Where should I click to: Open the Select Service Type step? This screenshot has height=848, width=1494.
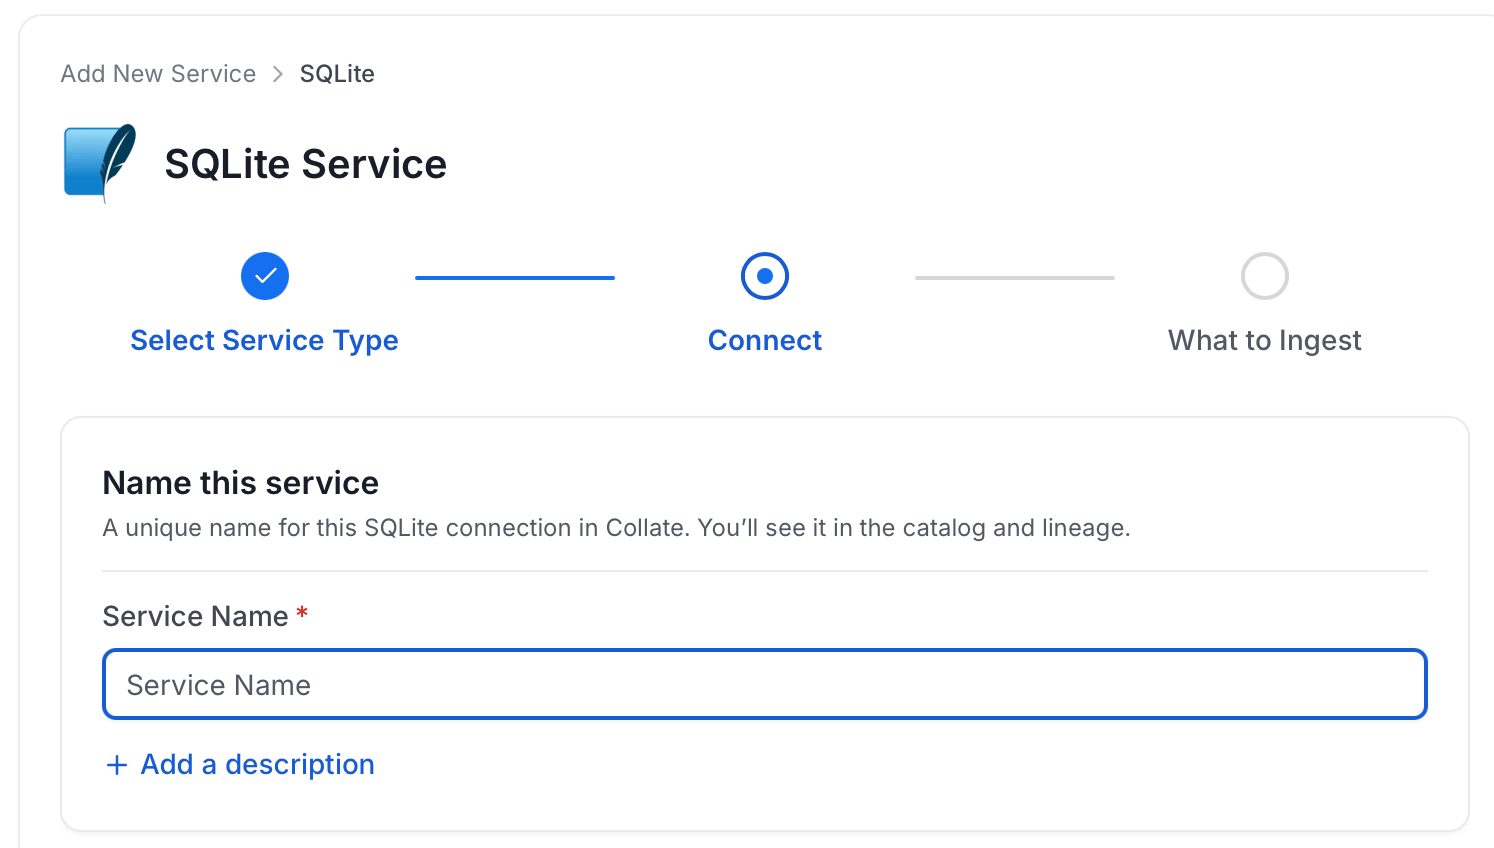pyautogui.click(x=265, y=340)
